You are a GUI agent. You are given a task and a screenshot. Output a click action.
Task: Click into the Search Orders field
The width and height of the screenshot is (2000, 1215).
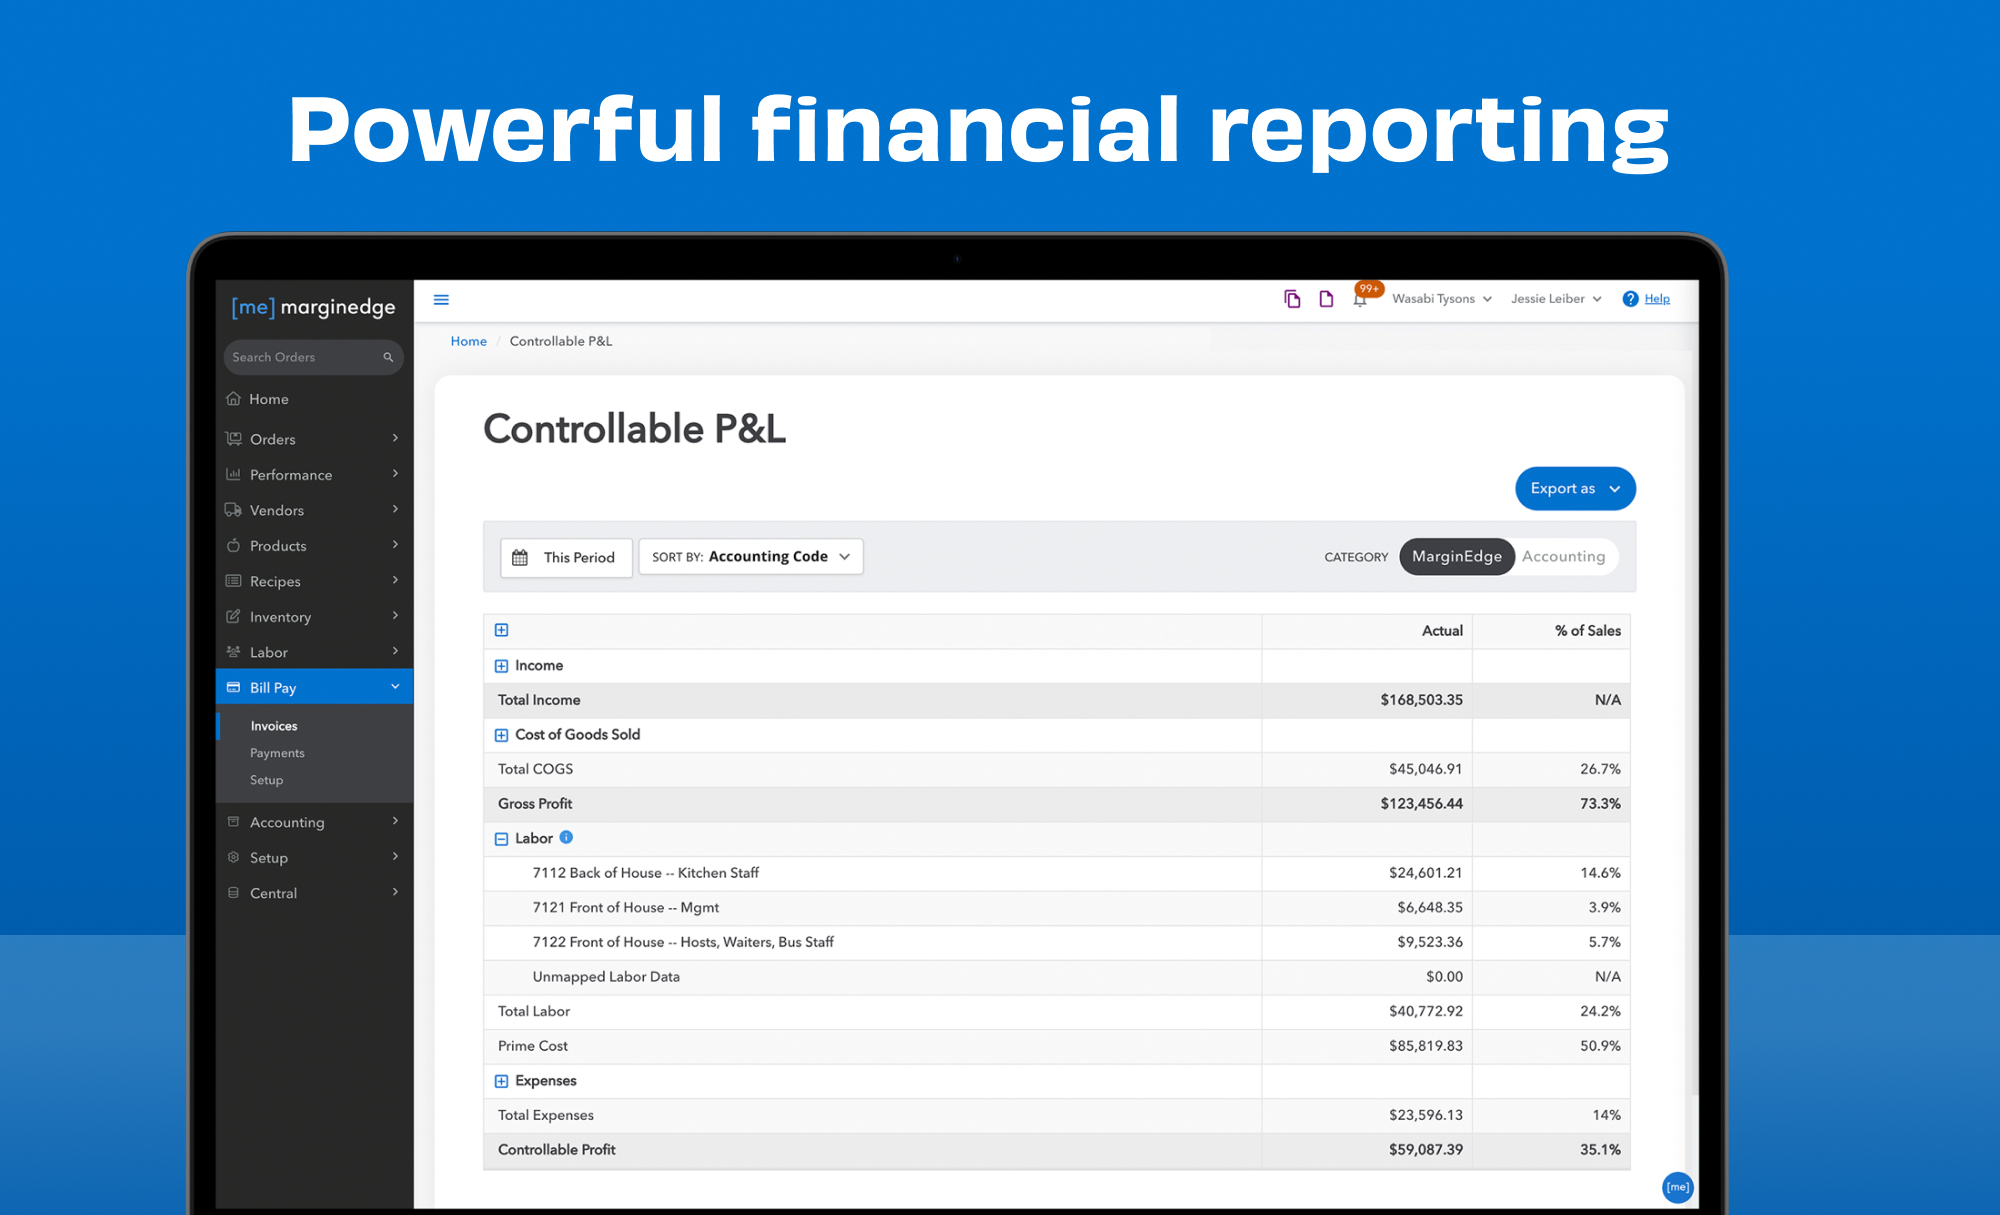pos(300,357)
